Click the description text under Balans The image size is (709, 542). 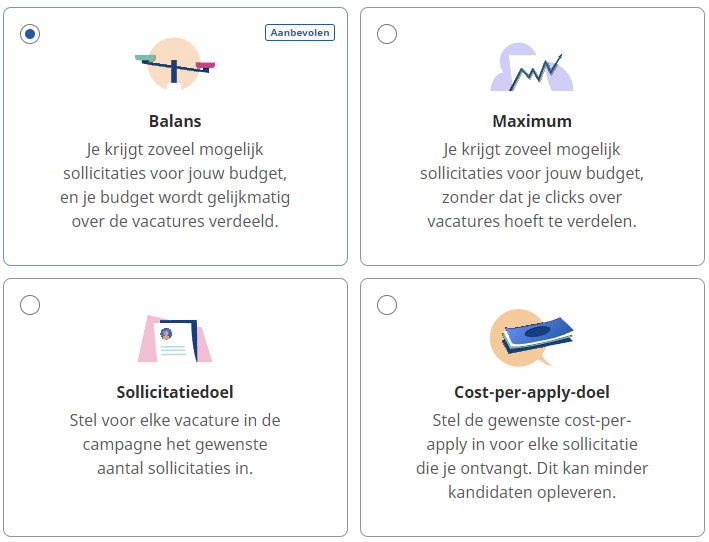pos(175,185)
